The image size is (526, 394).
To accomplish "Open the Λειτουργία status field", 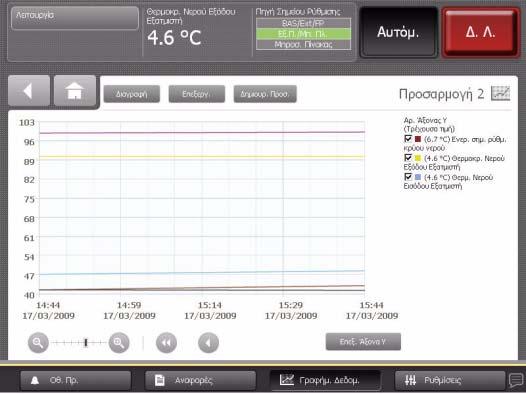I will (x=75, y=18).
